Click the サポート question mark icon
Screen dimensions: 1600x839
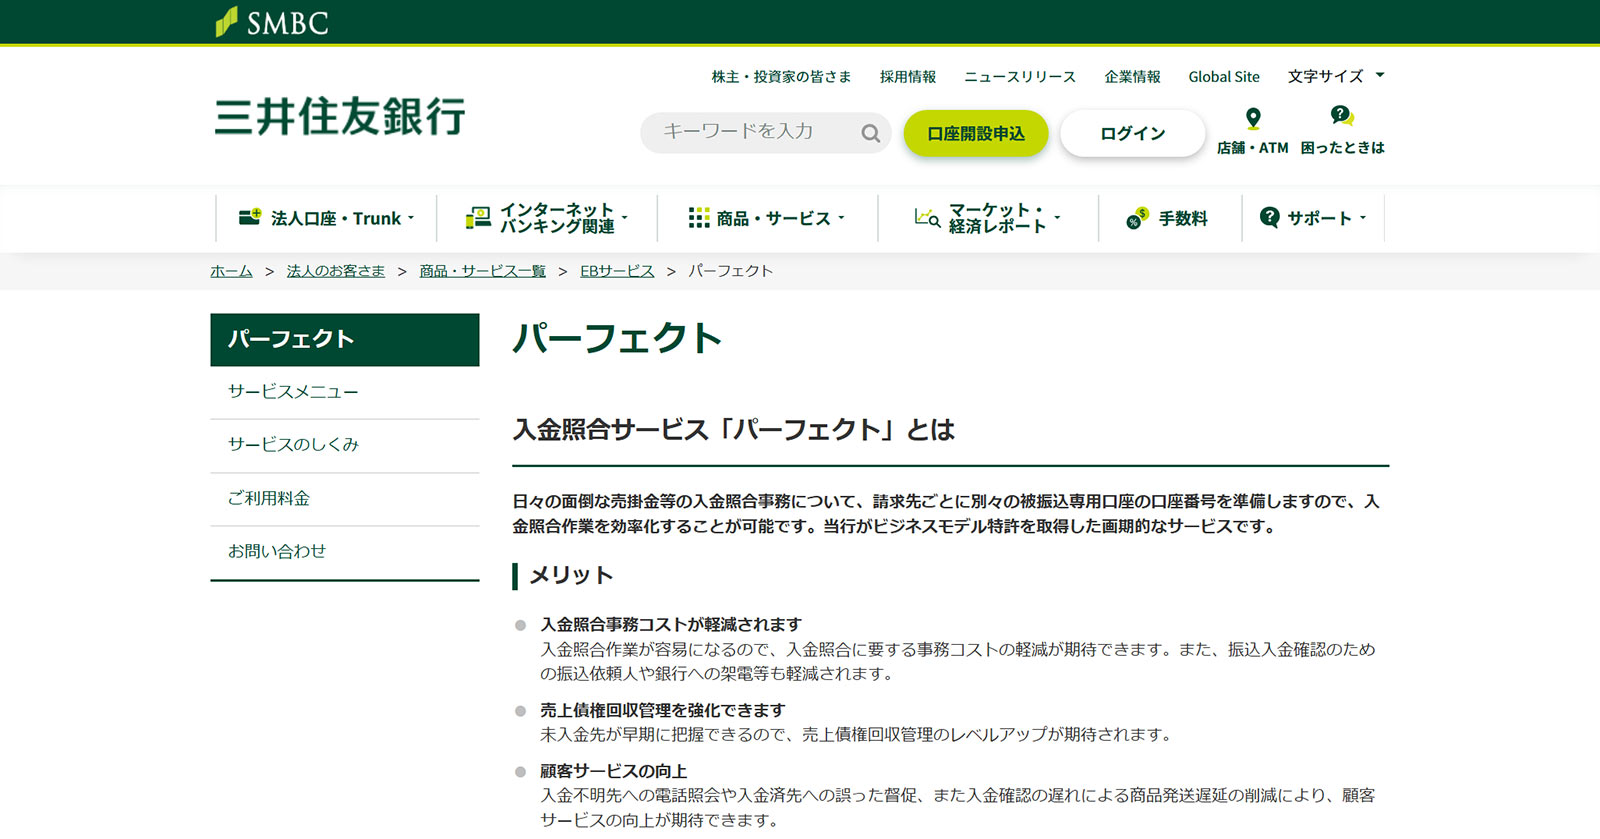click(x=1270, y=217)
